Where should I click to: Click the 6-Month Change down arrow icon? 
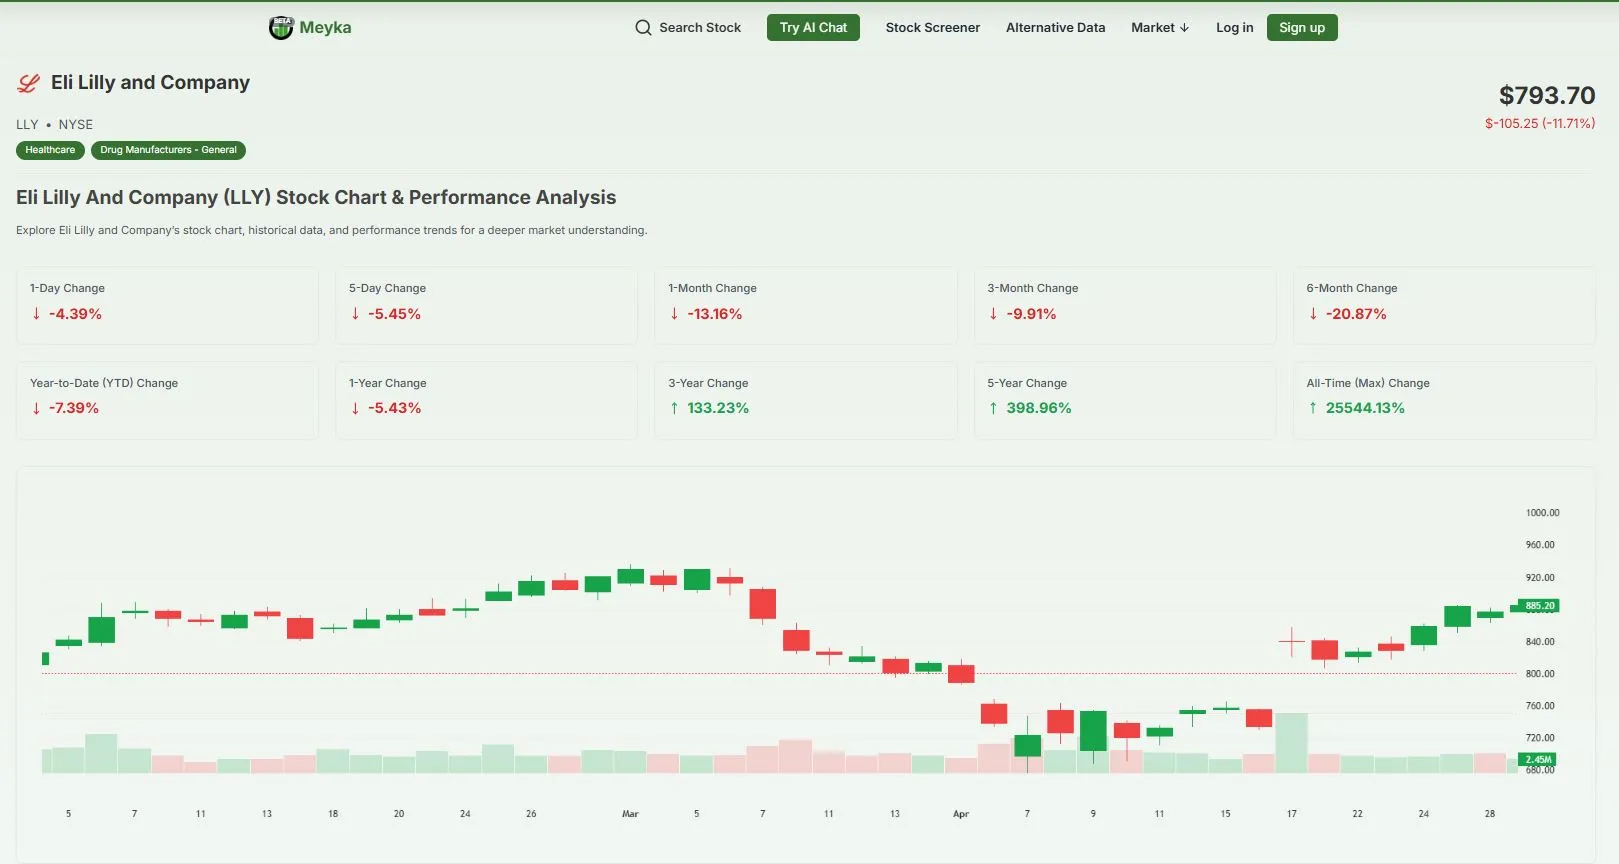(1313, 314)
